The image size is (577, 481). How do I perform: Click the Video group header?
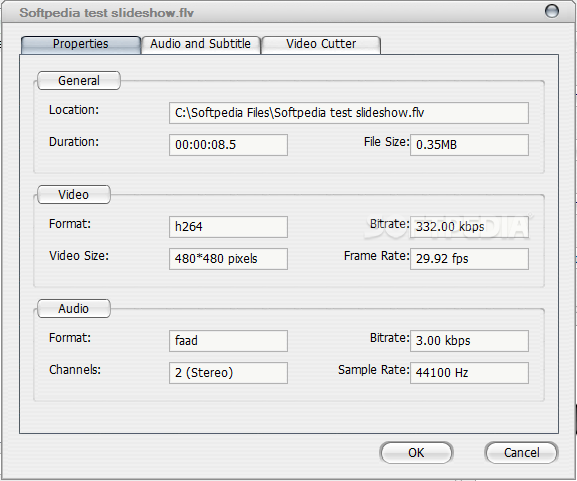(x=74, y=195)
